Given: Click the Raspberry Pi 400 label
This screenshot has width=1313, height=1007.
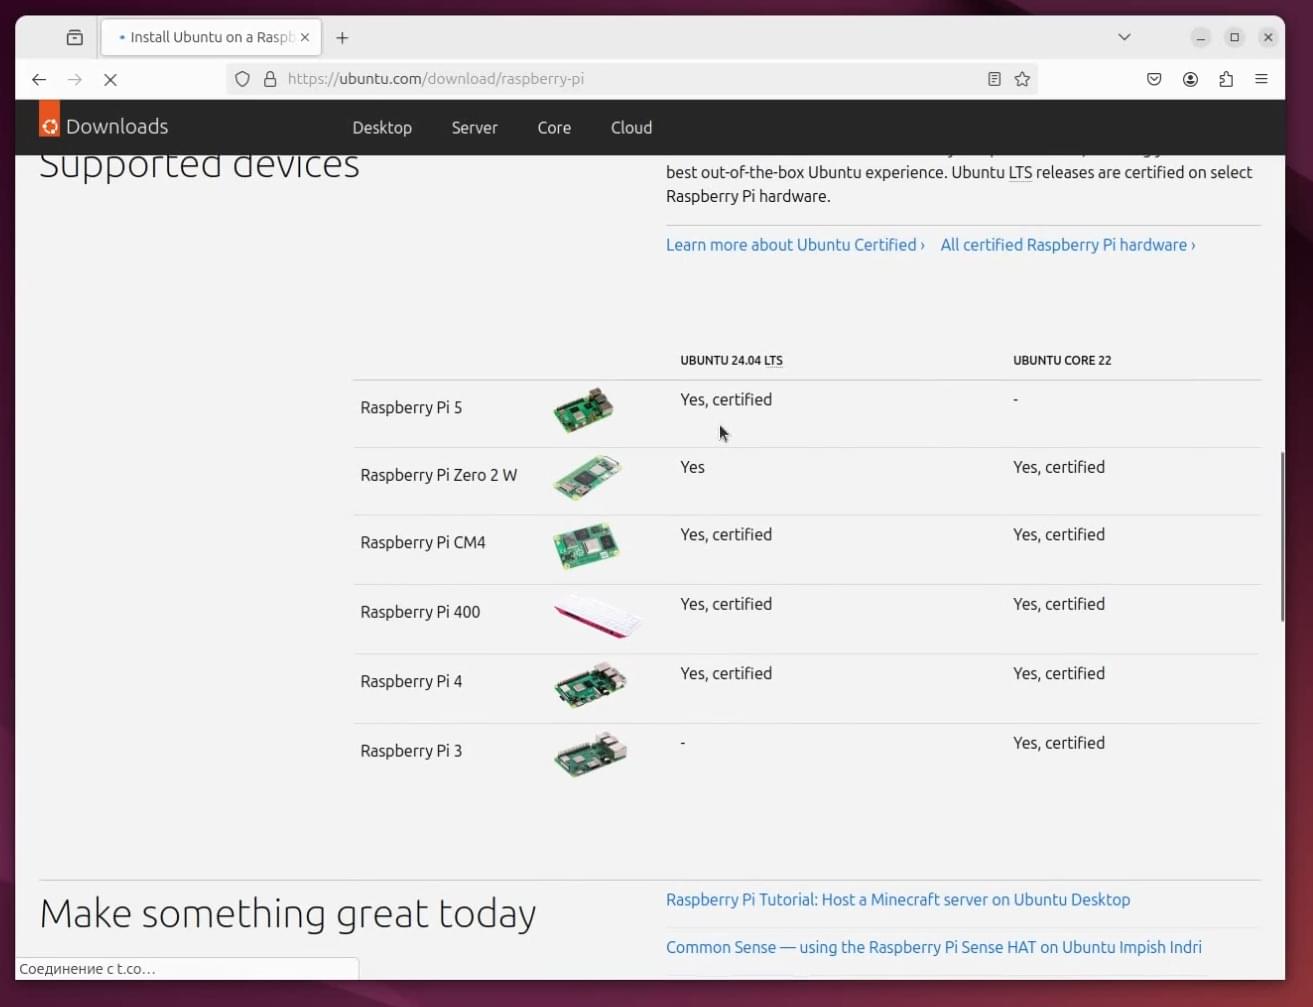Looking at the screenshot, I should [x=420, y=612].
